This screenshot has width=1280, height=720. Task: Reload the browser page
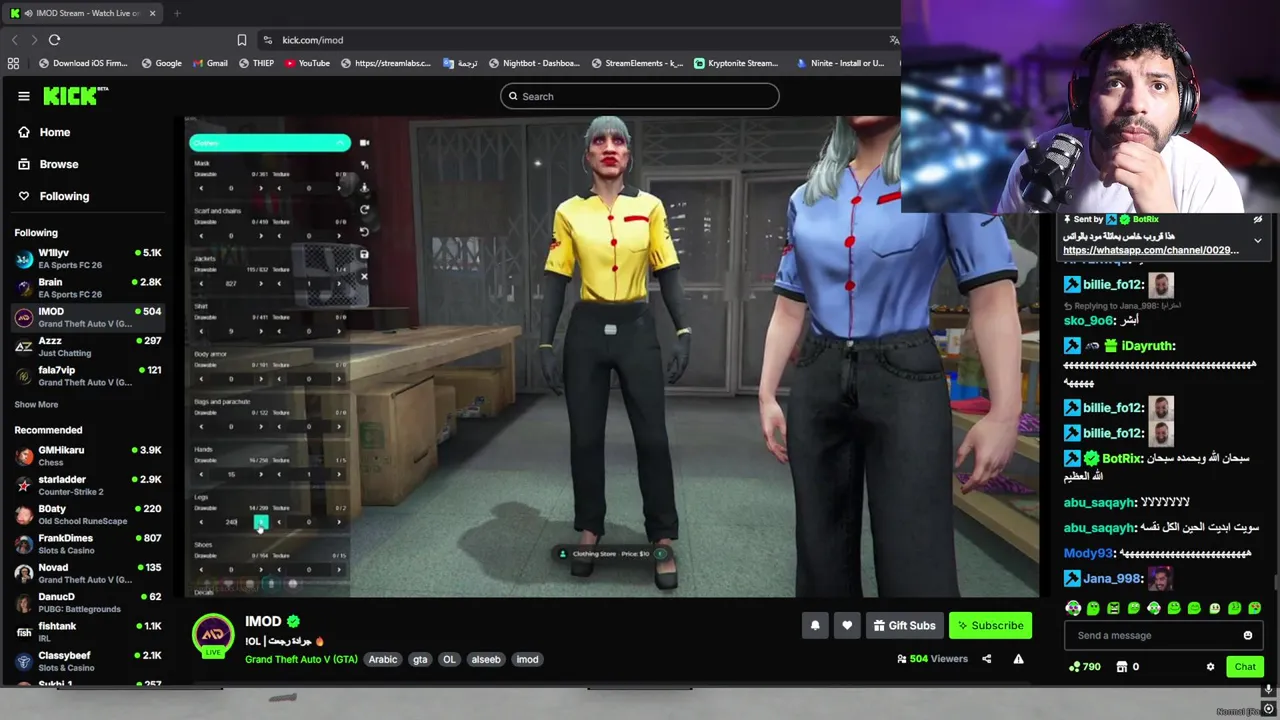click(54, 40)
